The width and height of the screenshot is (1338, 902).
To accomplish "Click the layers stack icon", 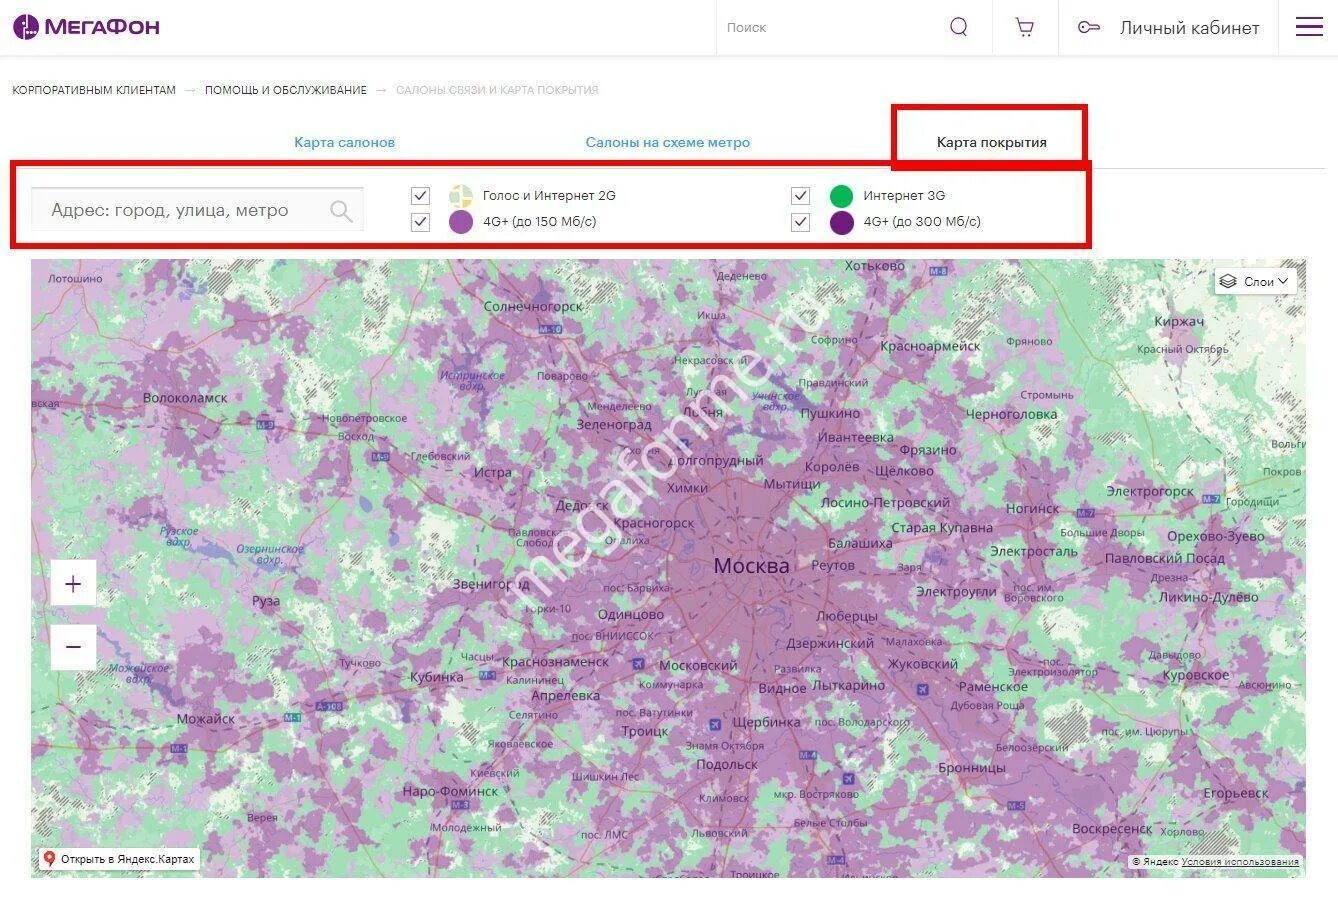I will pyautogui.click(x=1228, y=282).
